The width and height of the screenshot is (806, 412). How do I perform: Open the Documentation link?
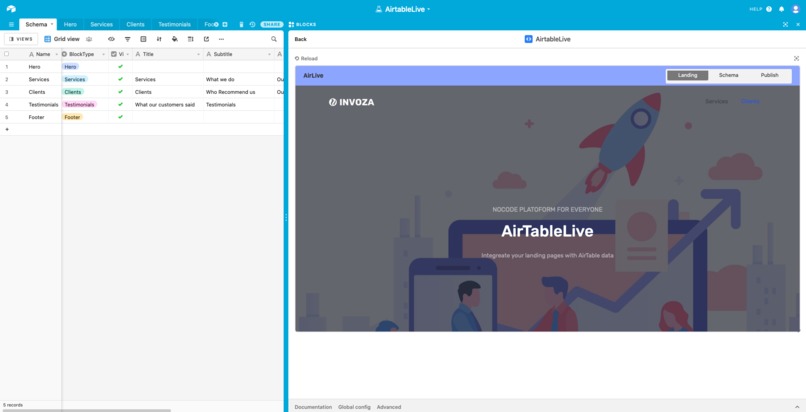pos(313,407)
